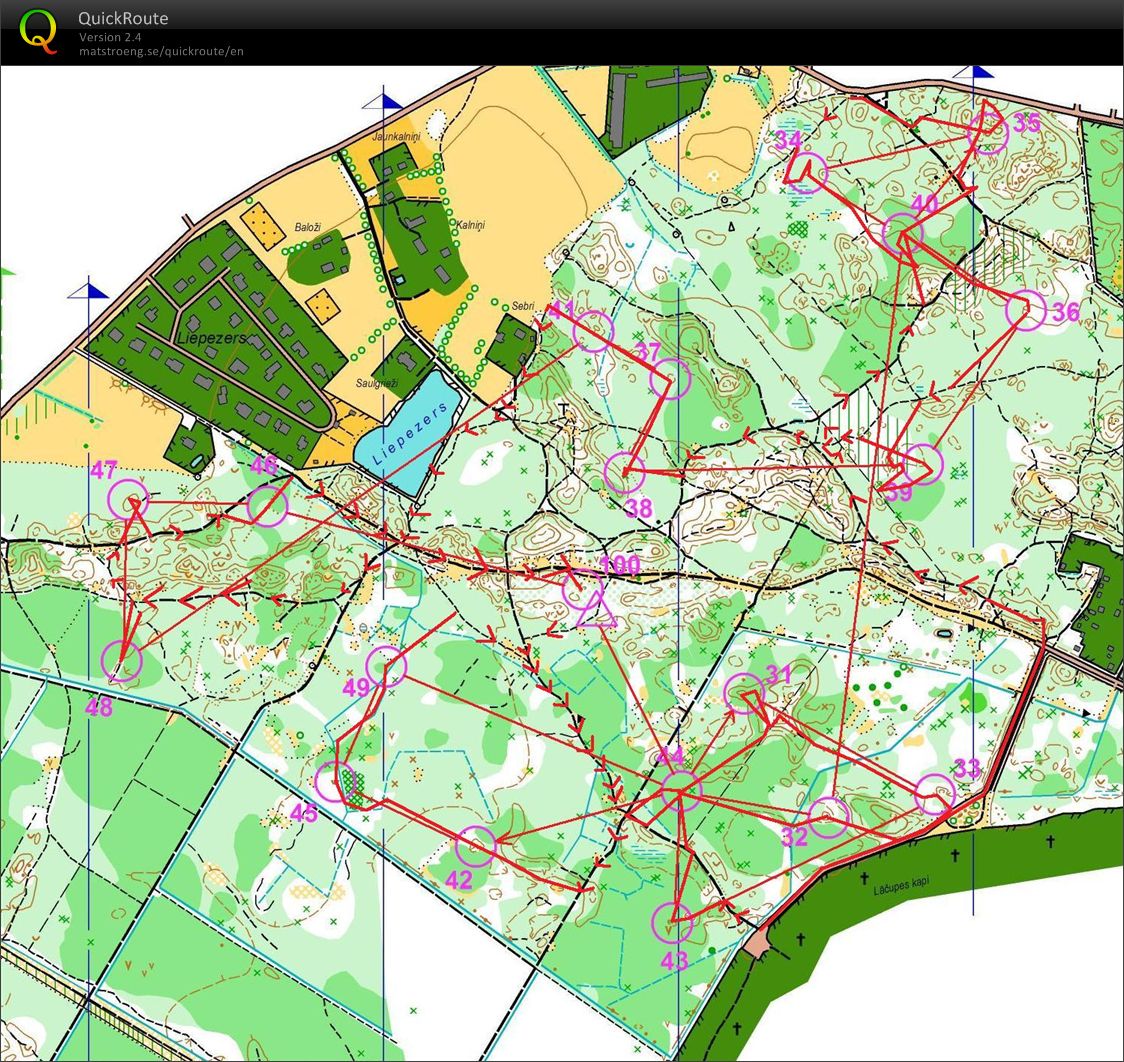This screenshot has height=1062, width=1124.
Task: Click the QuickRoute logo icon
Action: click(39, 31)
